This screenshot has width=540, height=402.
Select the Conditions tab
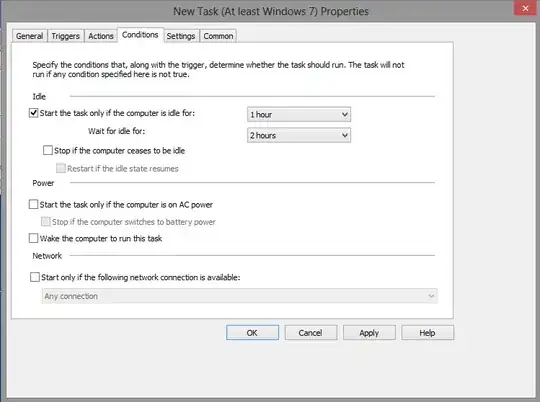pyautogui.click(x=140, y=35)
